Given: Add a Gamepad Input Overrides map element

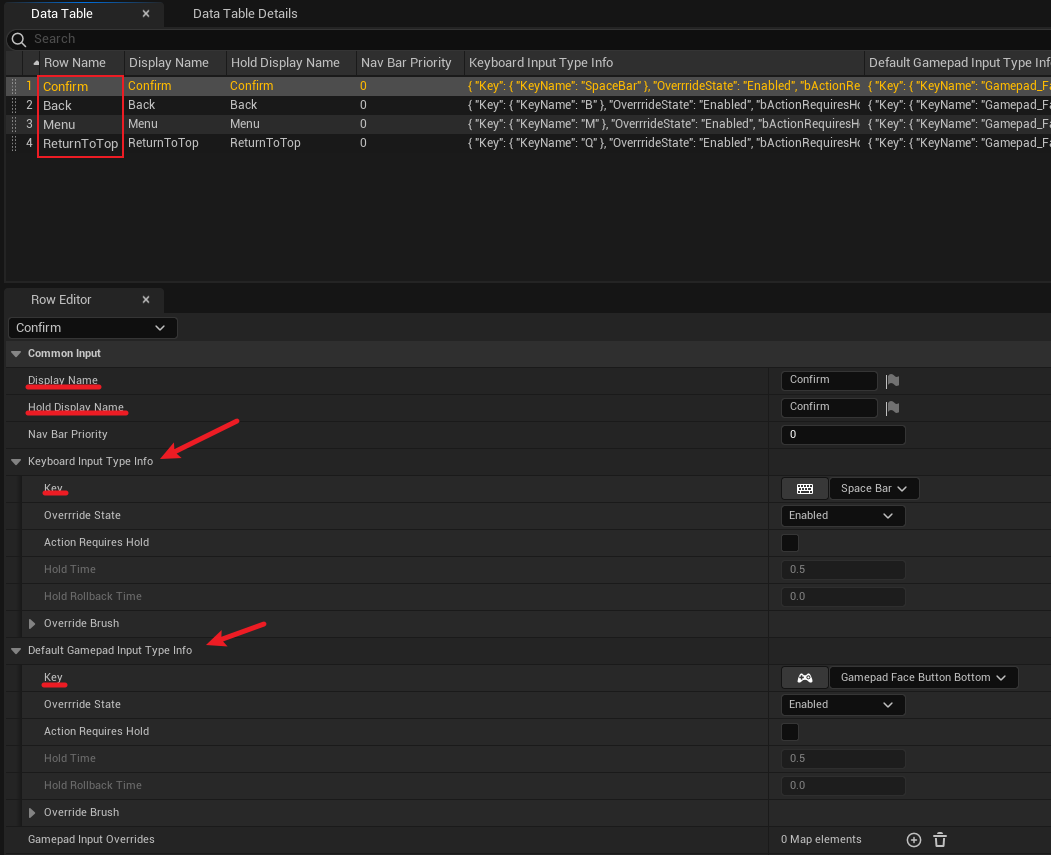Looking at the screenshot, I should (x=914, y=840).
